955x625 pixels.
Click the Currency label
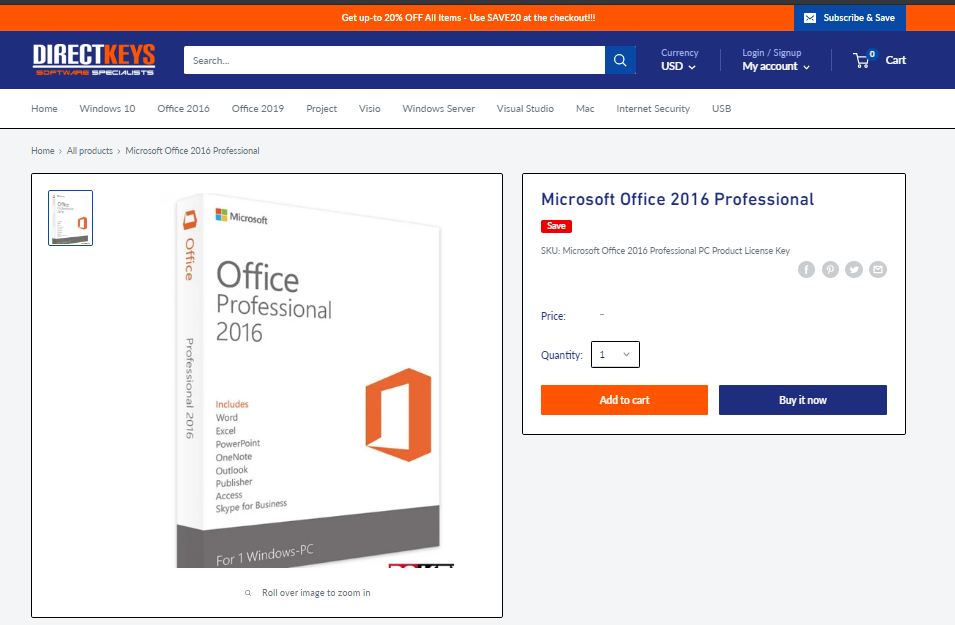pyautogui.click(x=680, y=52)
